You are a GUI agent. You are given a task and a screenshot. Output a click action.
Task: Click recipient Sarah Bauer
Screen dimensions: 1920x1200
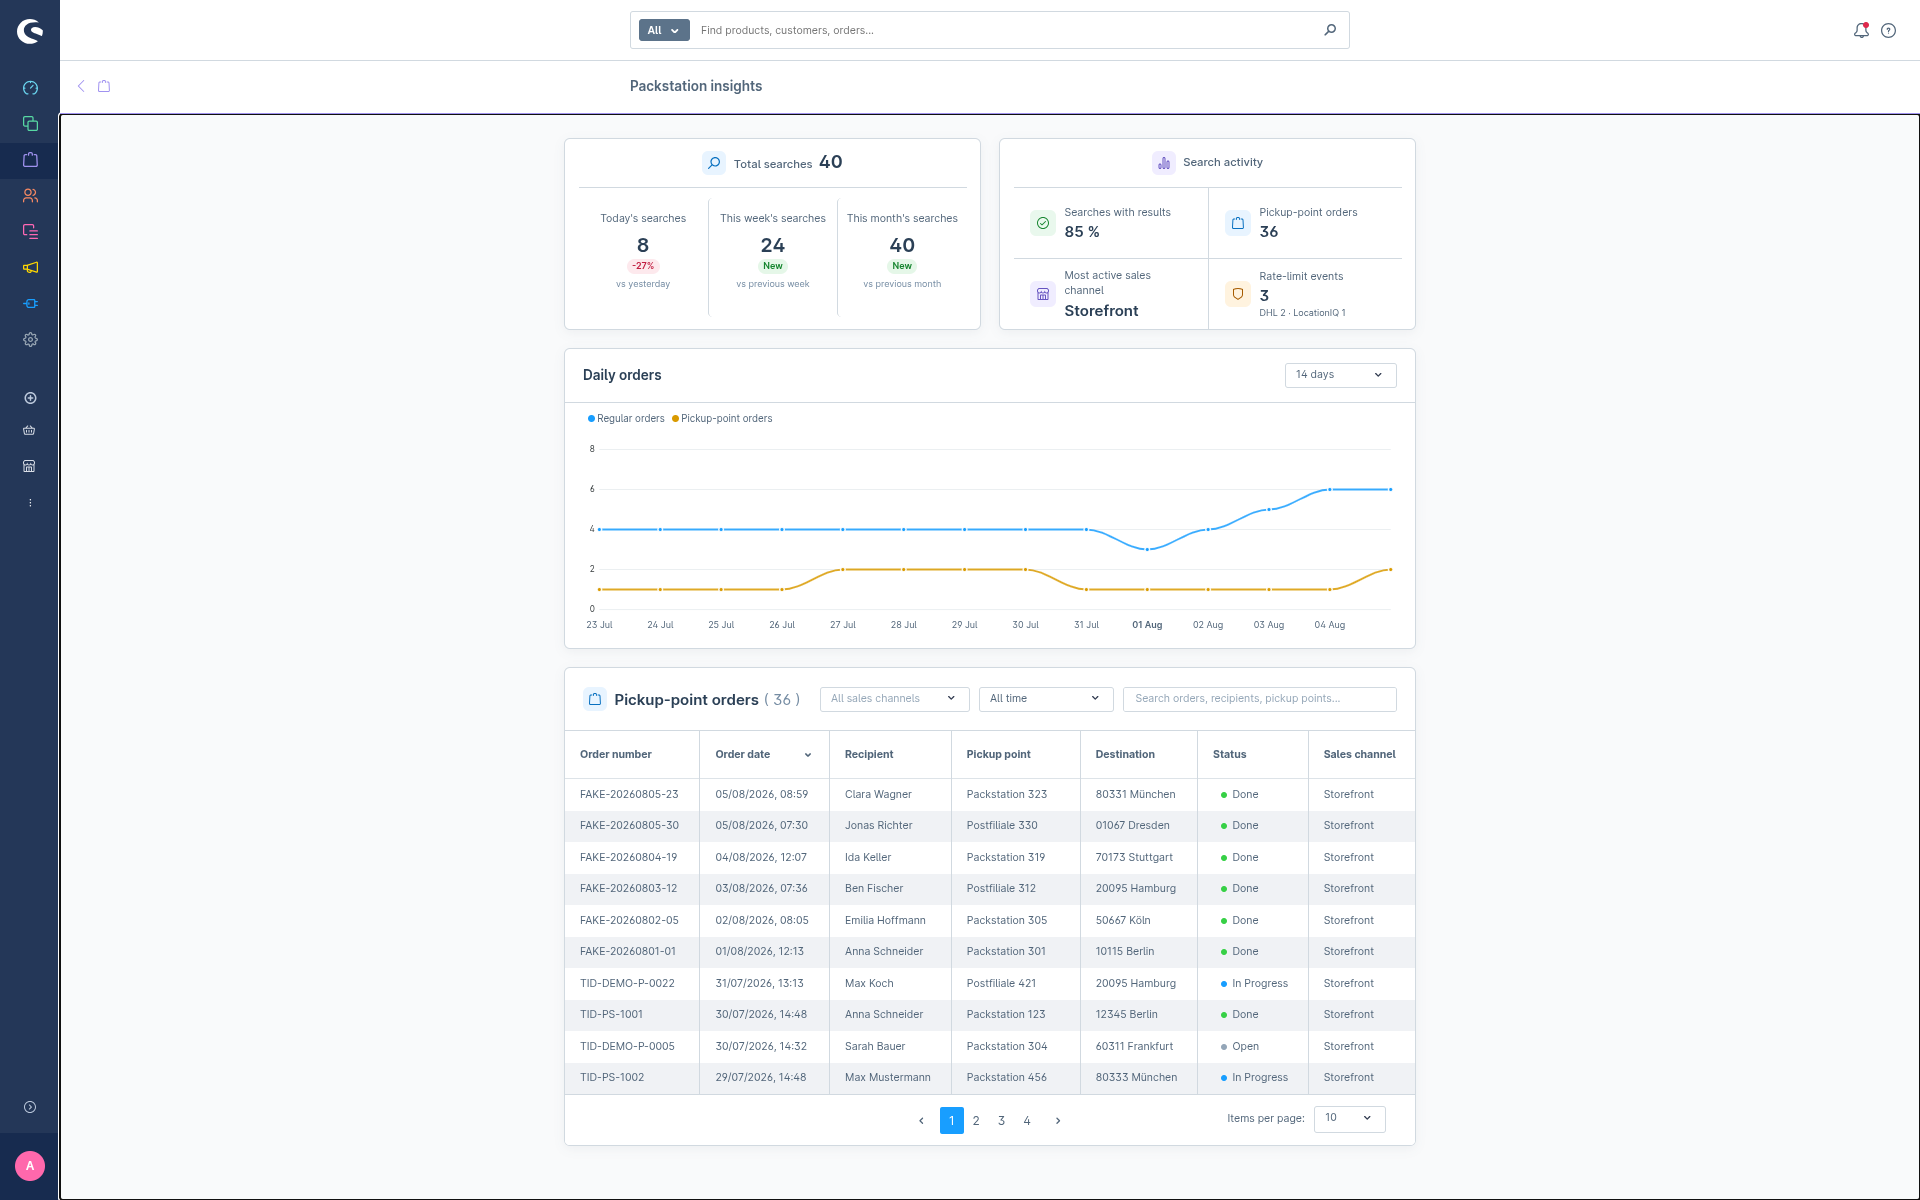(875, 1047)
